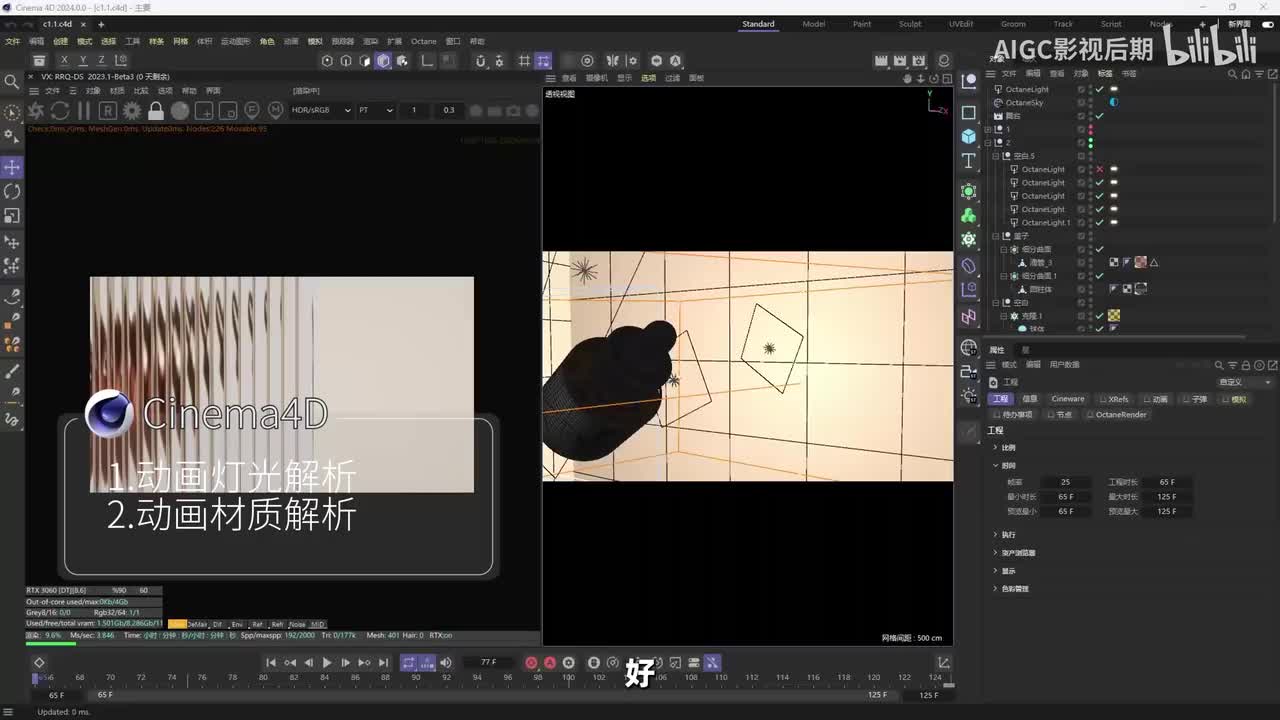1280x720 pixels.
Task: Toggle the OctaneLight.1 green checkmark
Action: [1100, 222]
